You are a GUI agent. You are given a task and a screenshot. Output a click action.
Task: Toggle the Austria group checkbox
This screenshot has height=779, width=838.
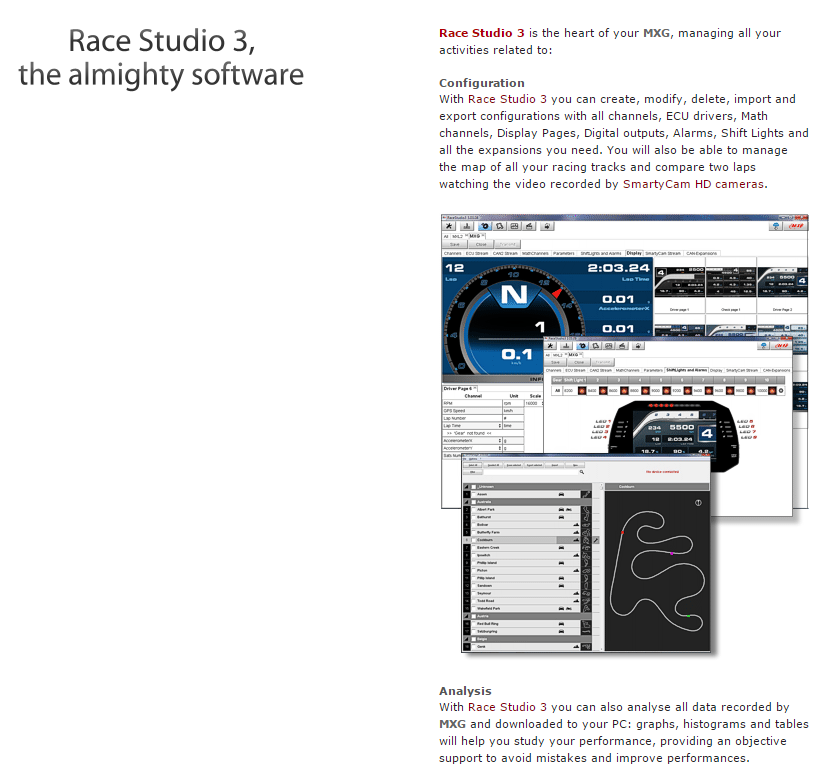click(x=475, y=616)
